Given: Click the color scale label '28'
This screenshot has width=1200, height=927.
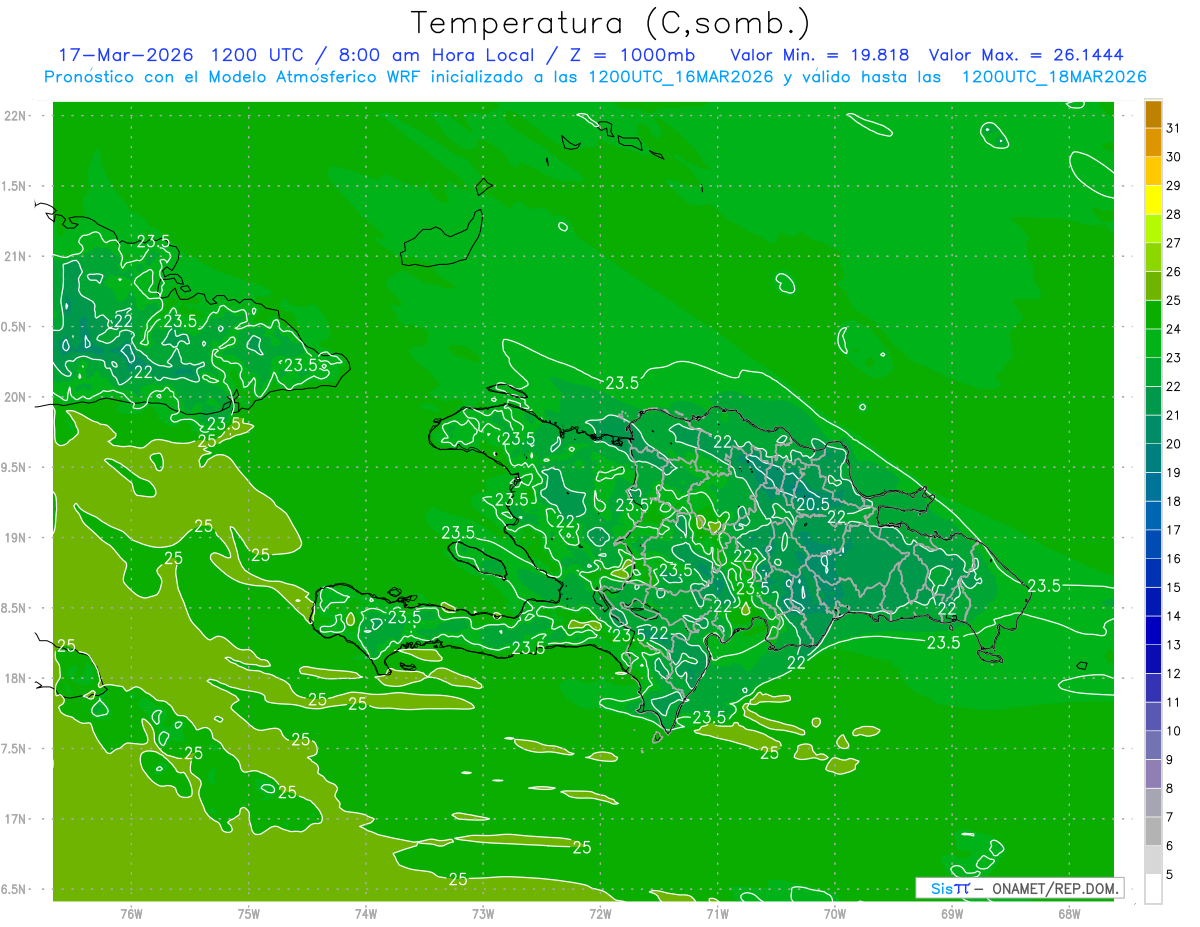Looking at the screenshot, I should 1174,214.
